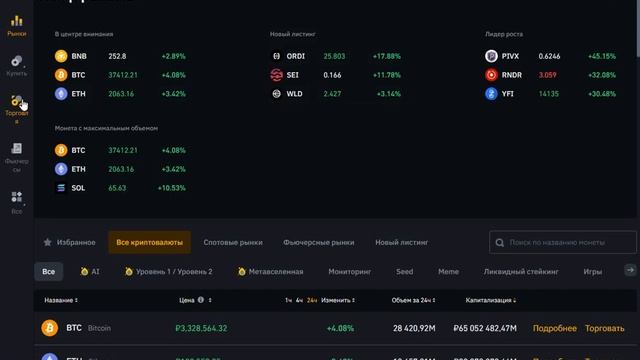Image resolution: width=640 pixels, height=360 pixels.
Task: Click the page vertical scrollbar thumb
Action: point(638,29)
